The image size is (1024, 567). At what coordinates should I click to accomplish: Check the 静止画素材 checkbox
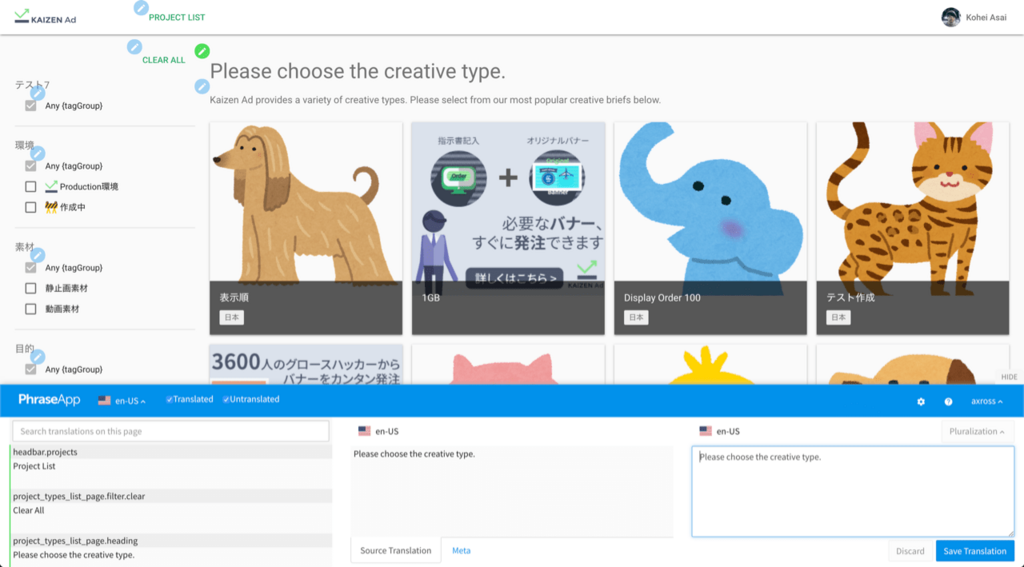pos(31,288)
